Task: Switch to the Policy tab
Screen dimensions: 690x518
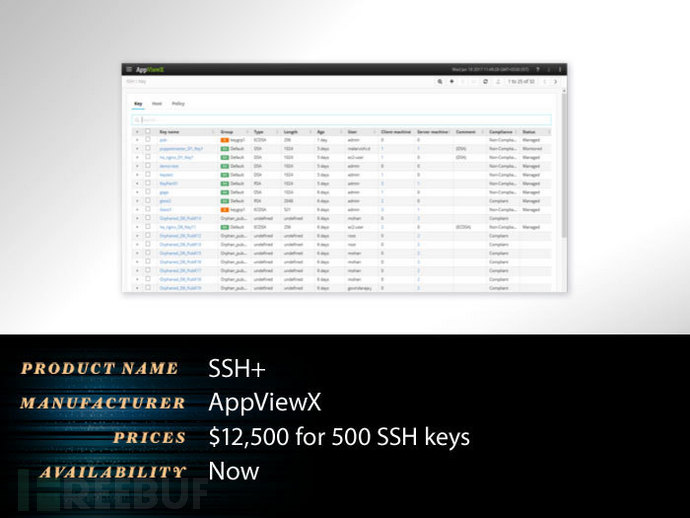Action: point(178,104)
